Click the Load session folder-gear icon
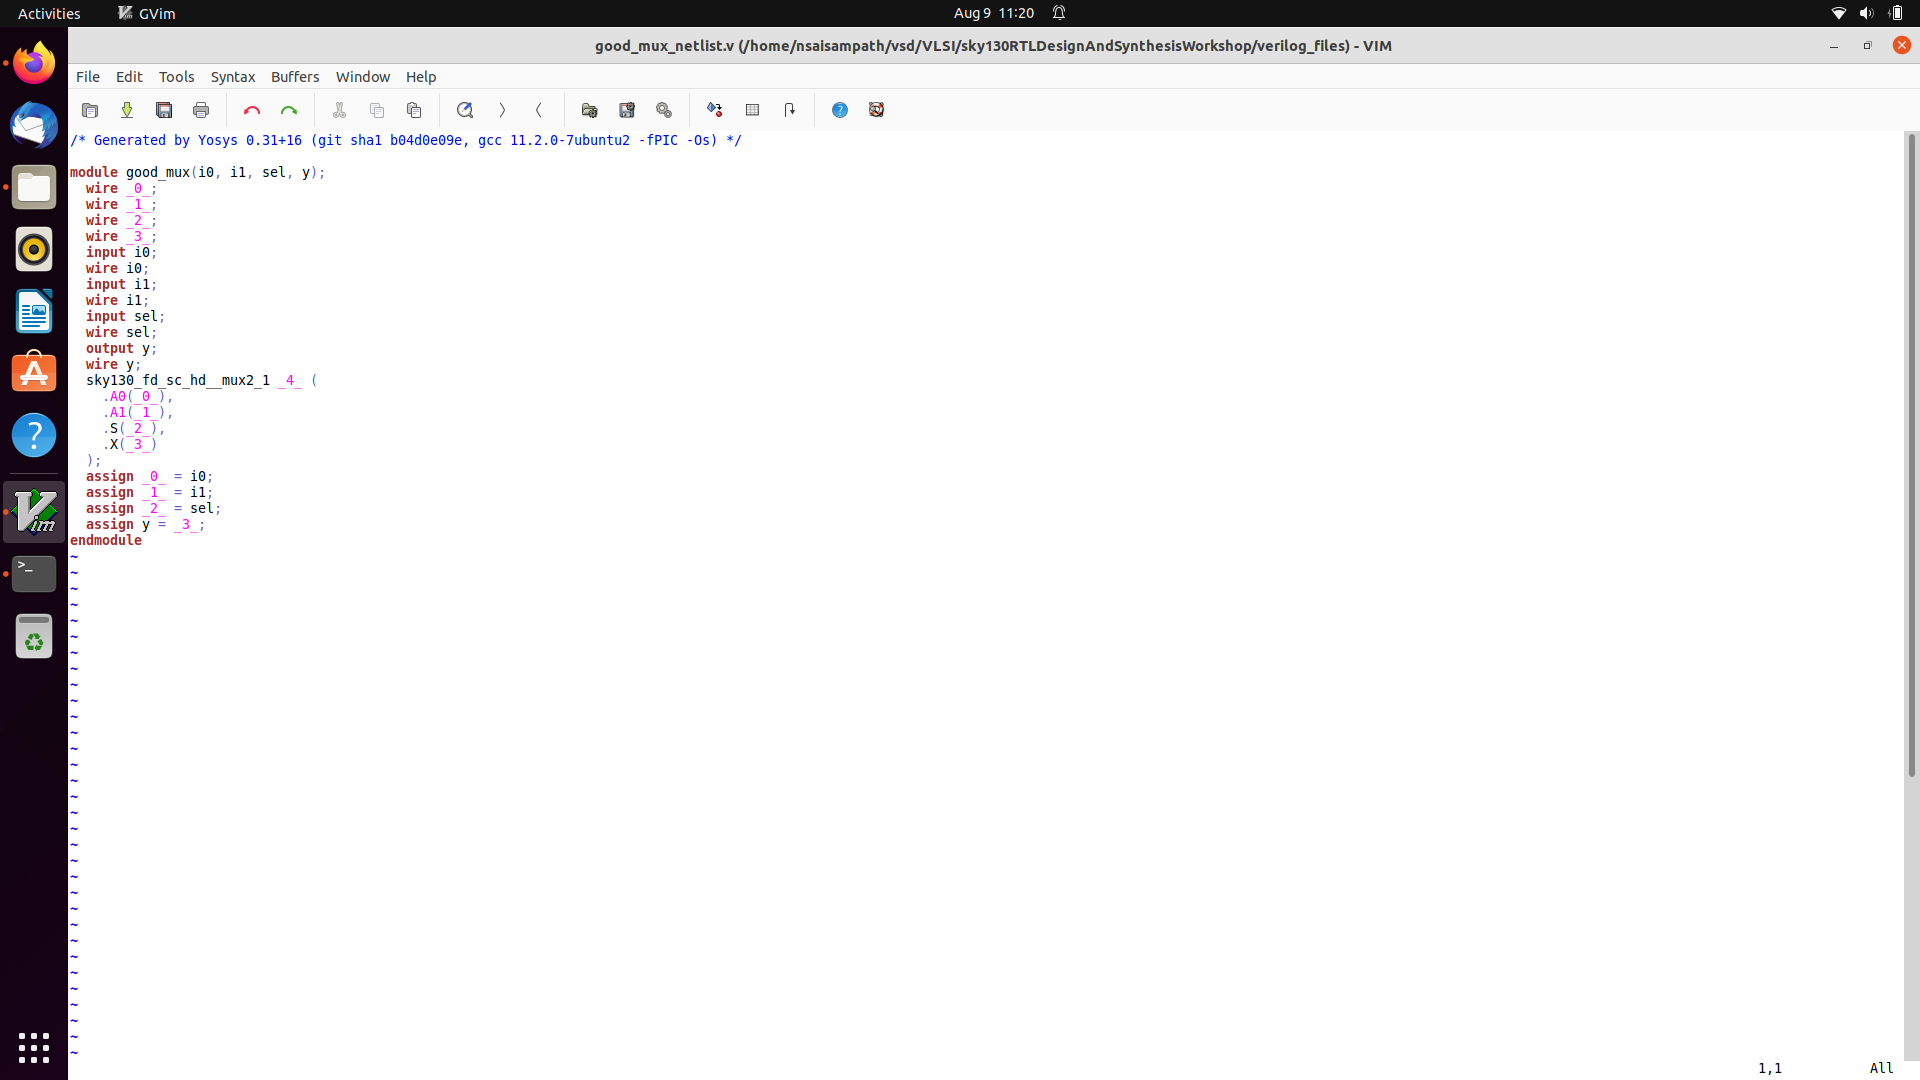The height and width of the screenshot is (1080, 1920). (x=589, y=110)
